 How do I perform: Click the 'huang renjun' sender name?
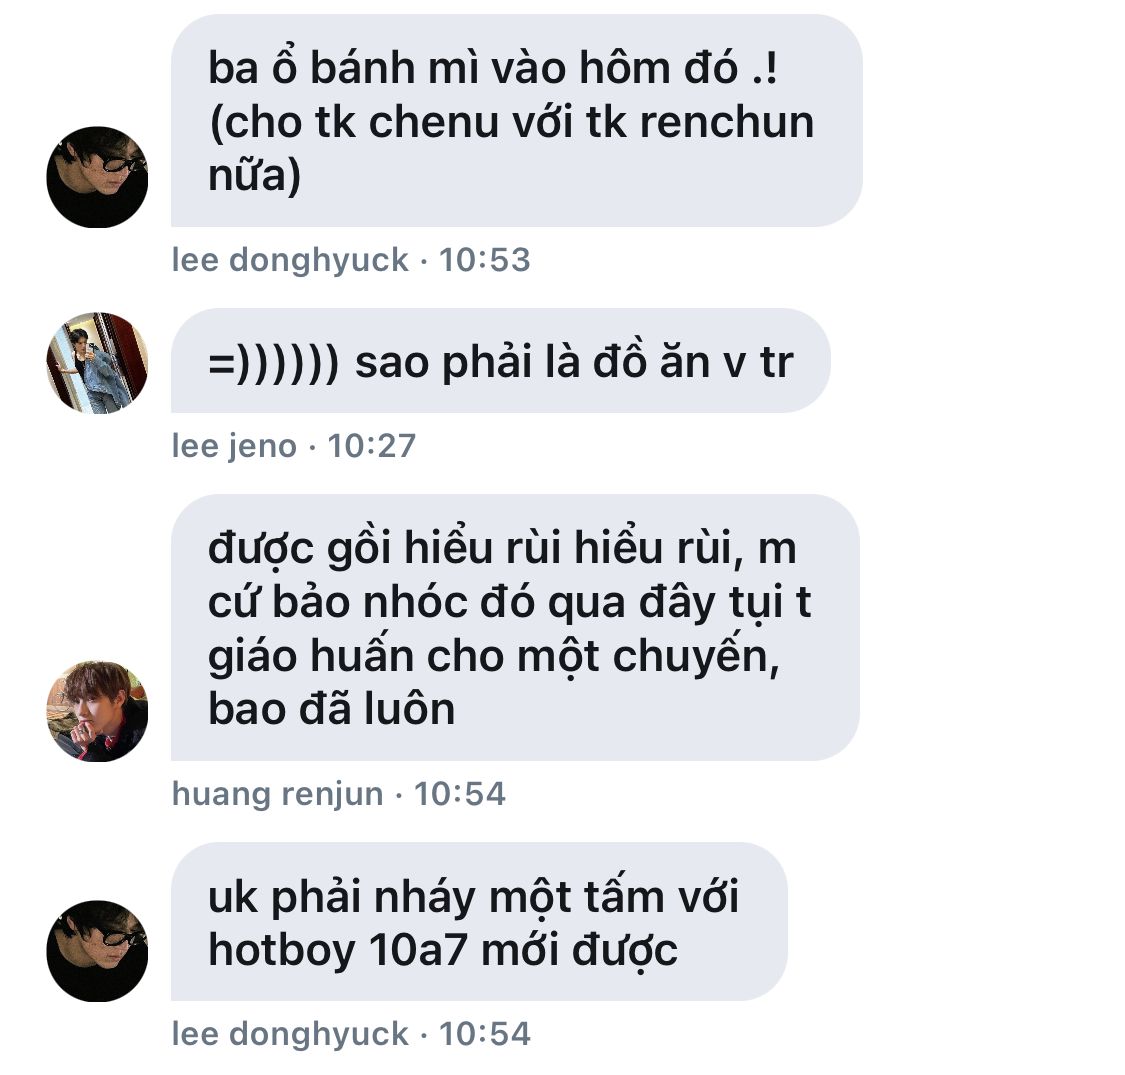pos(278,794)
